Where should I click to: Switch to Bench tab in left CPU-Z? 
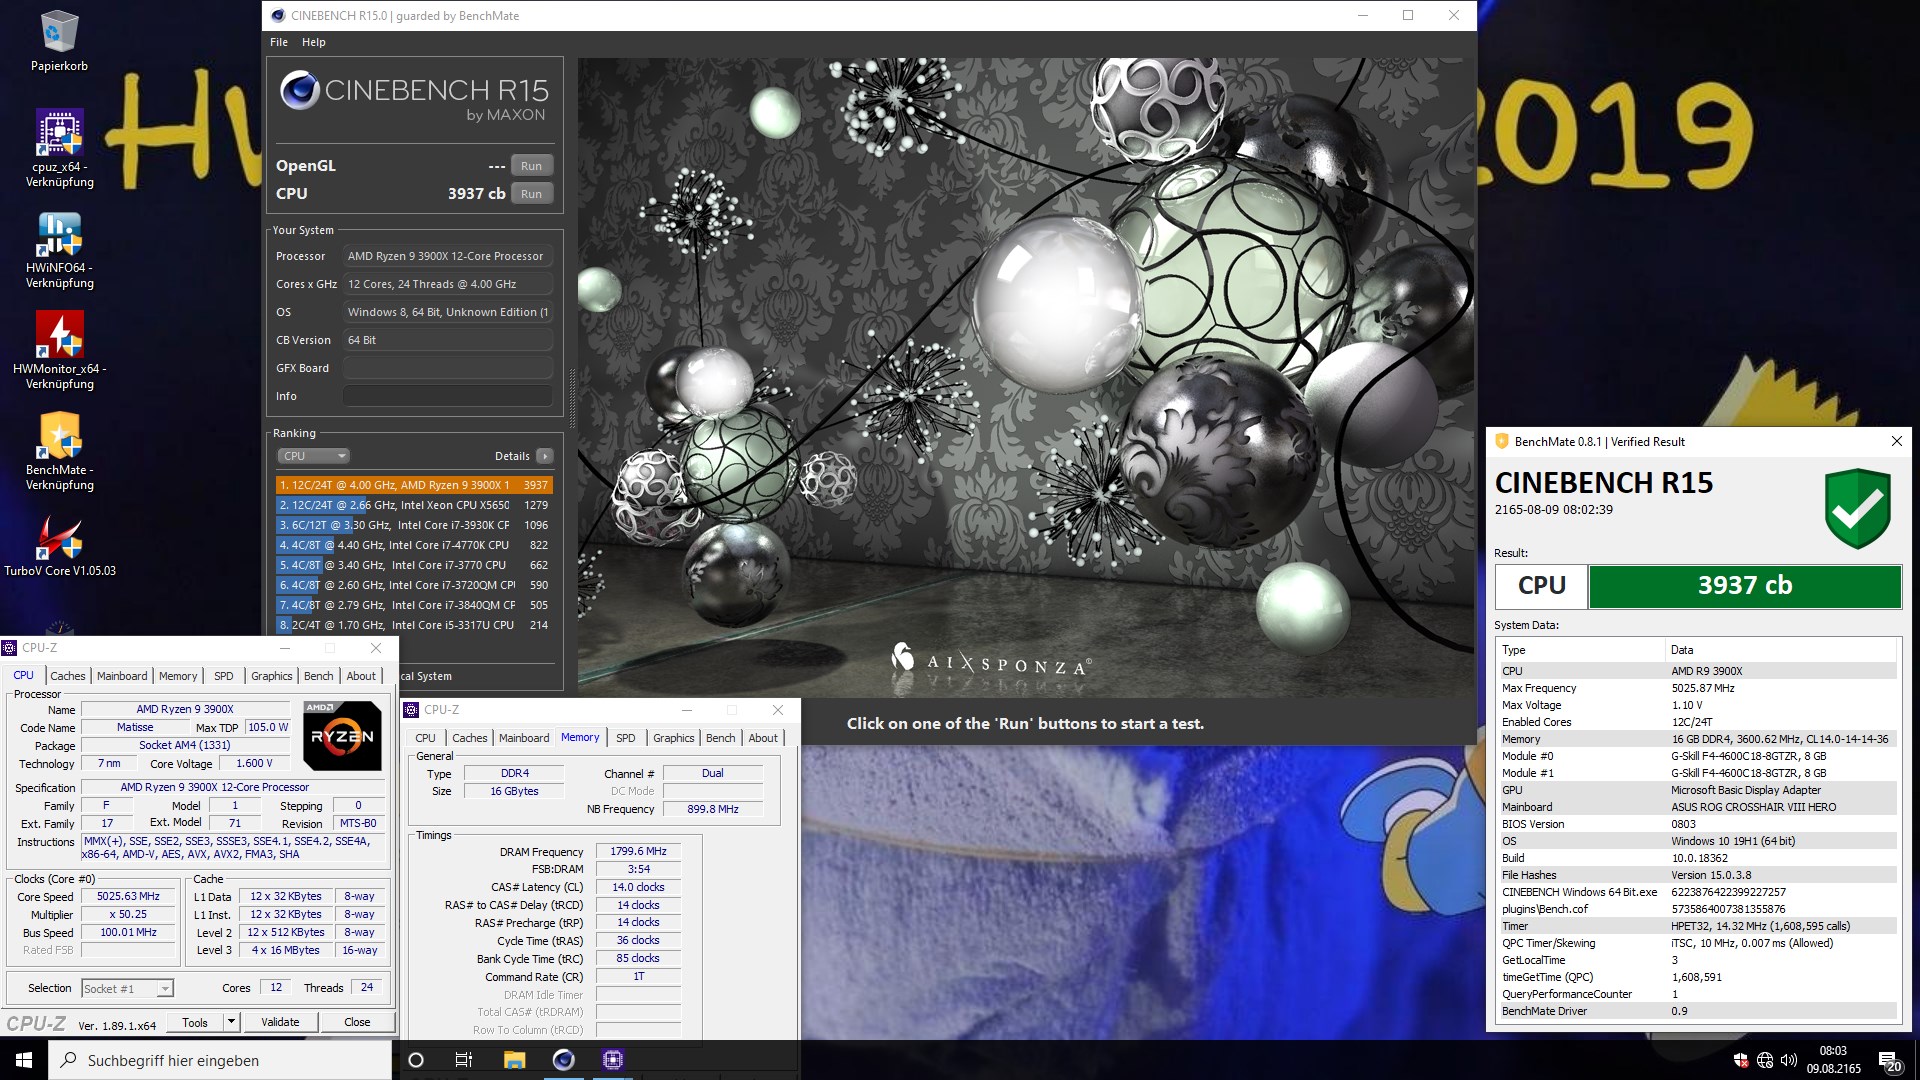(319, 676)
